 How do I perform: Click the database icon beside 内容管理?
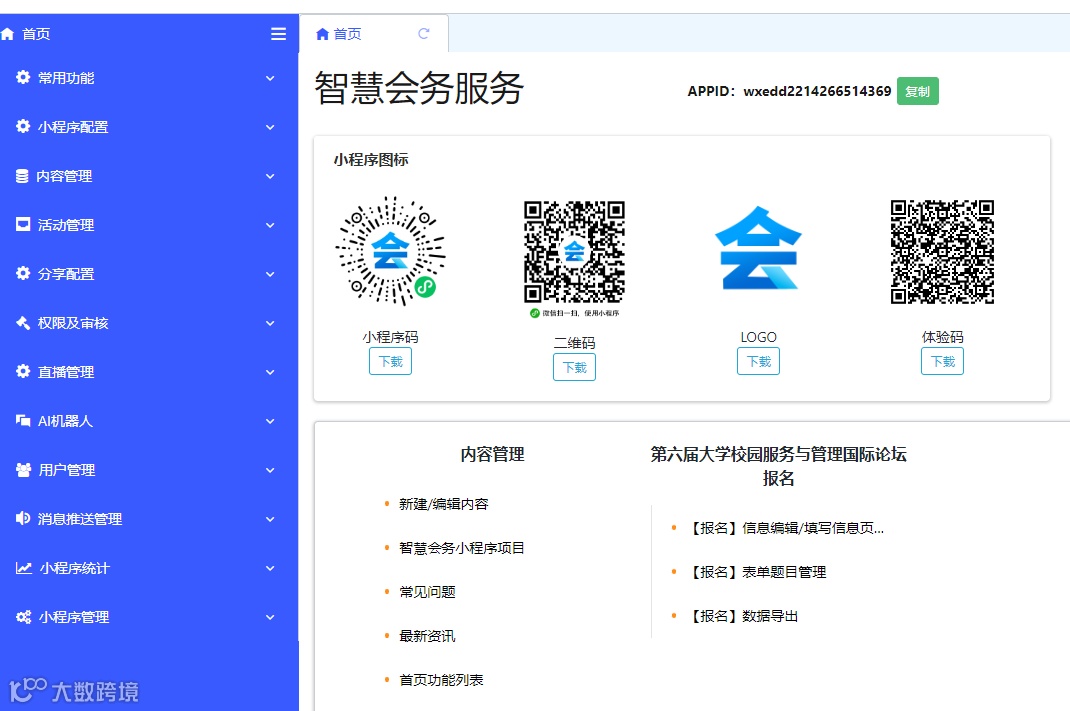pyautogui.click(x=23, y=176)
